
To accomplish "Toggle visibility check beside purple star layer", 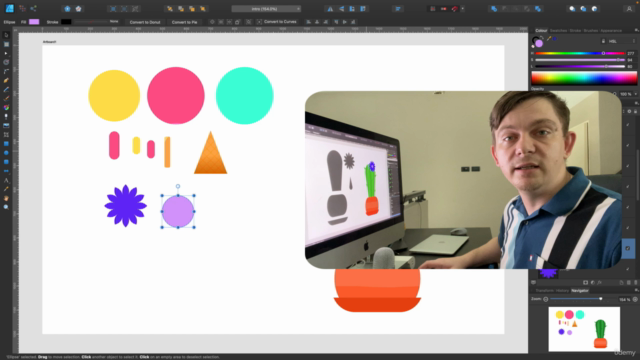I will point(628,269).
